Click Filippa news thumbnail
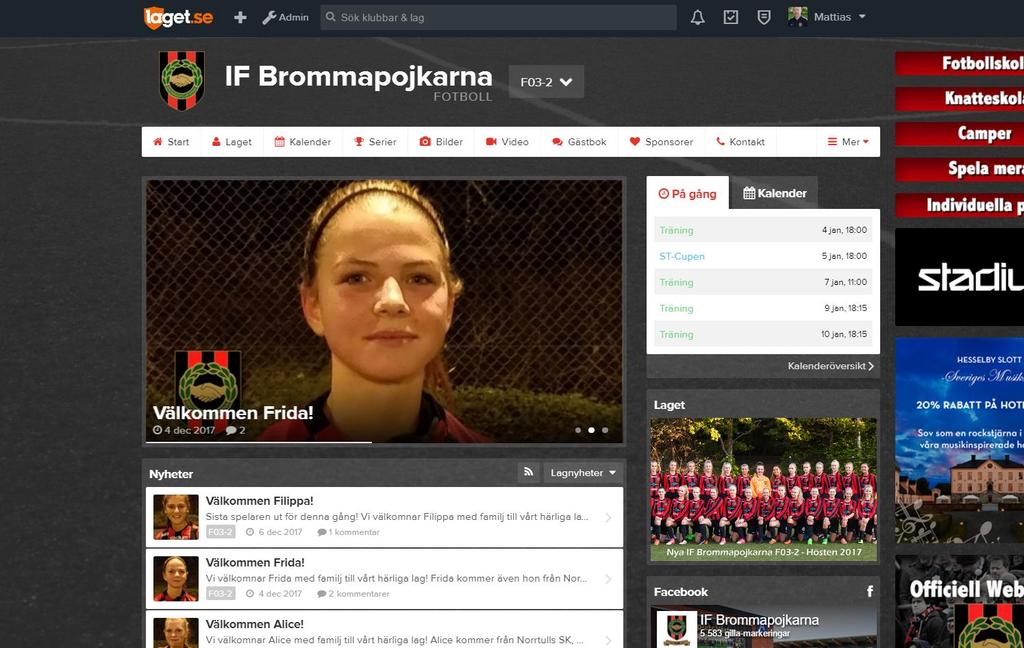The height and width of the screenshot is (648, 1024). (176, 517)
